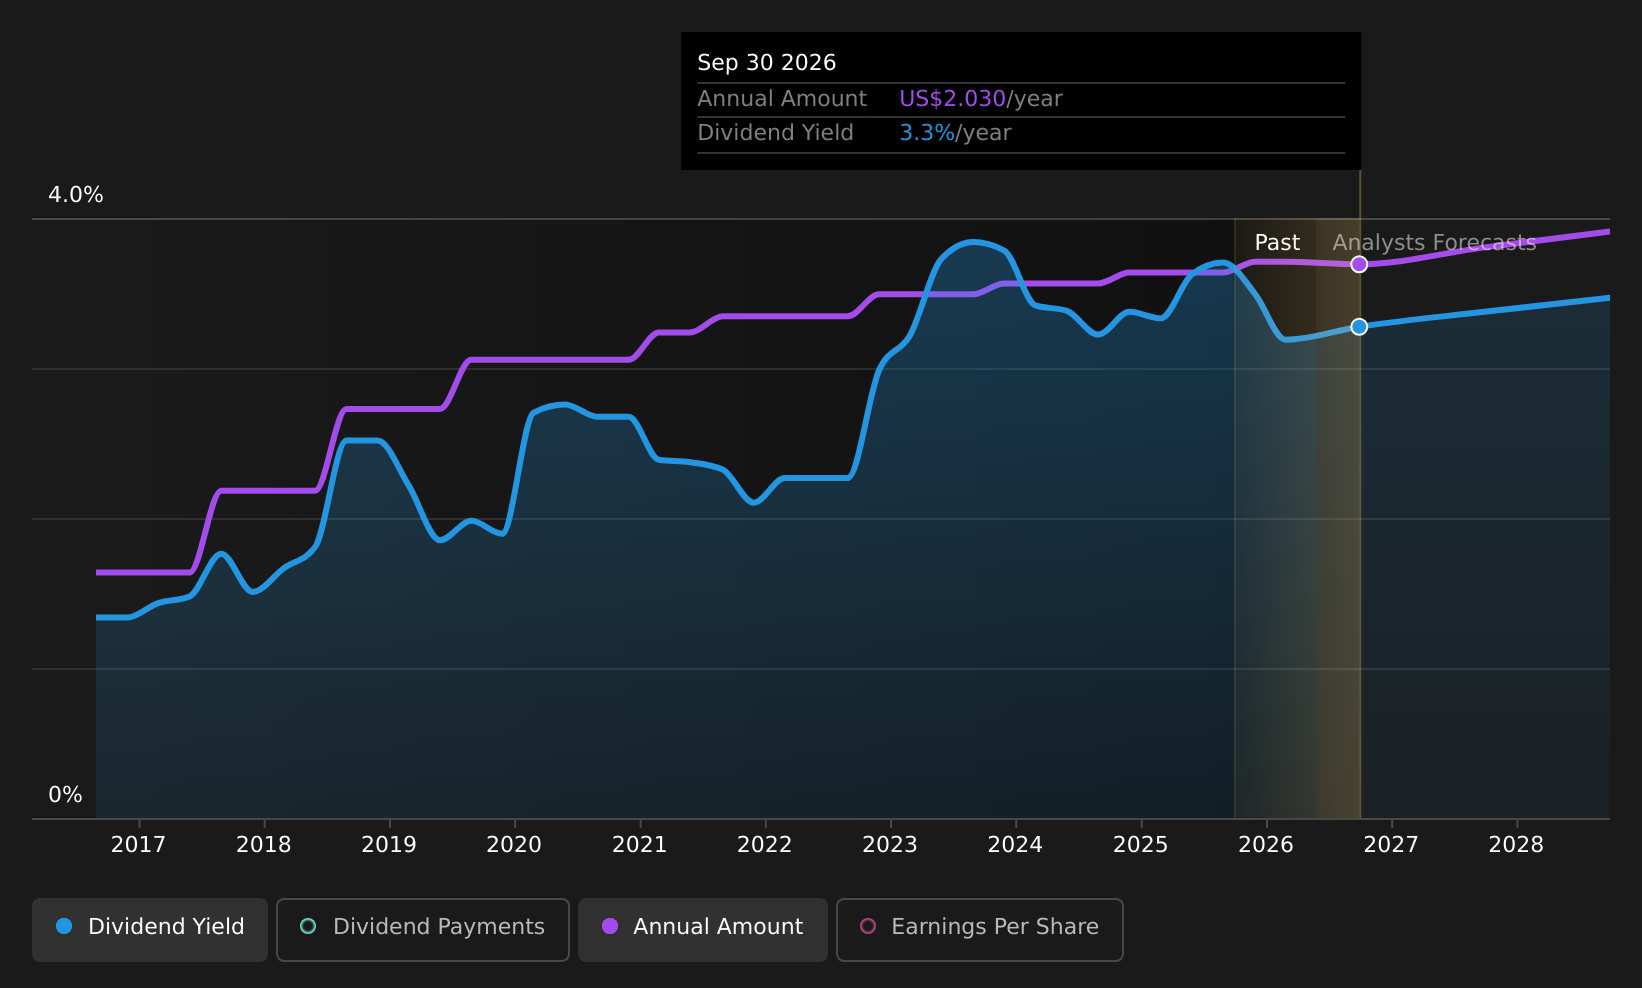
Task: Click the 2026 x-axis label
Action: pyautogui.click(x=1266, y=845)
